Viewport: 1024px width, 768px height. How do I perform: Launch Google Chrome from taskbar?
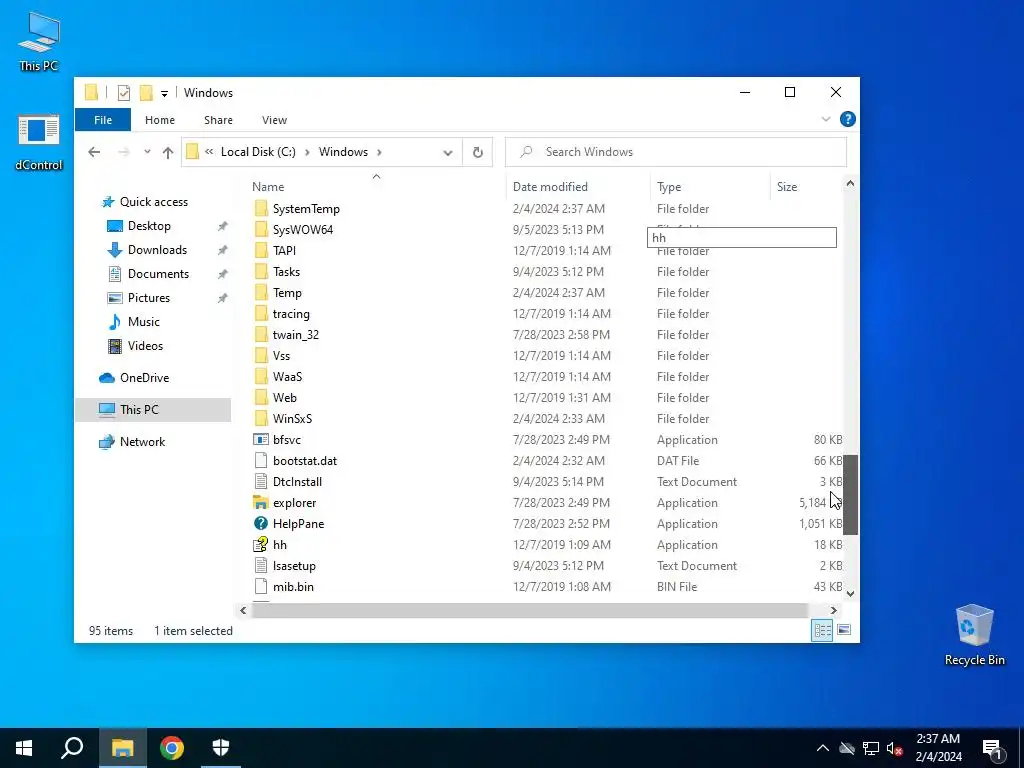(172, 748)
